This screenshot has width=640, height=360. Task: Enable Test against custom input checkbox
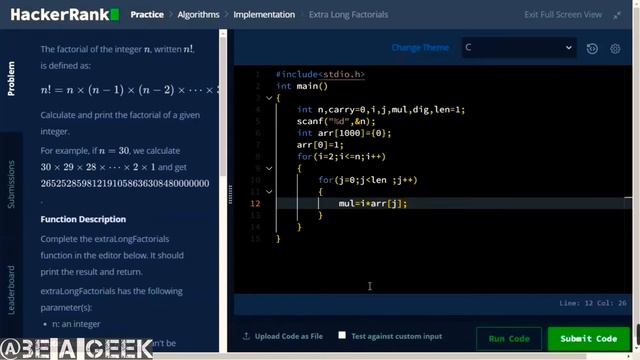(x=342, y=335)
